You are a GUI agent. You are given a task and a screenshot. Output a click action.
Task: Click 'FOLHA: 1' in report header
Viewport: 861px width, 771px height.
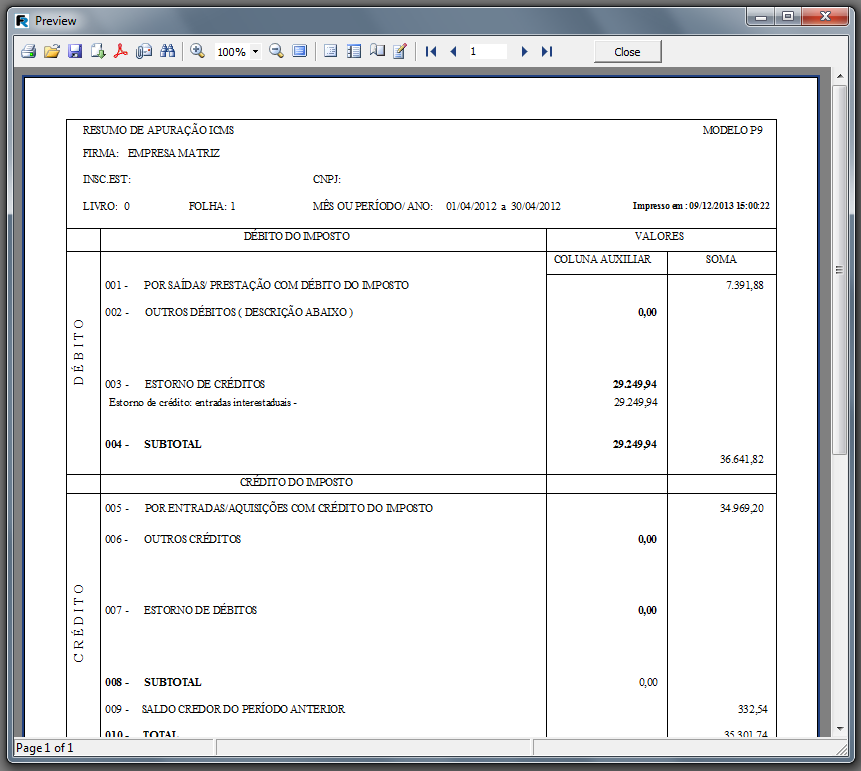212,206
